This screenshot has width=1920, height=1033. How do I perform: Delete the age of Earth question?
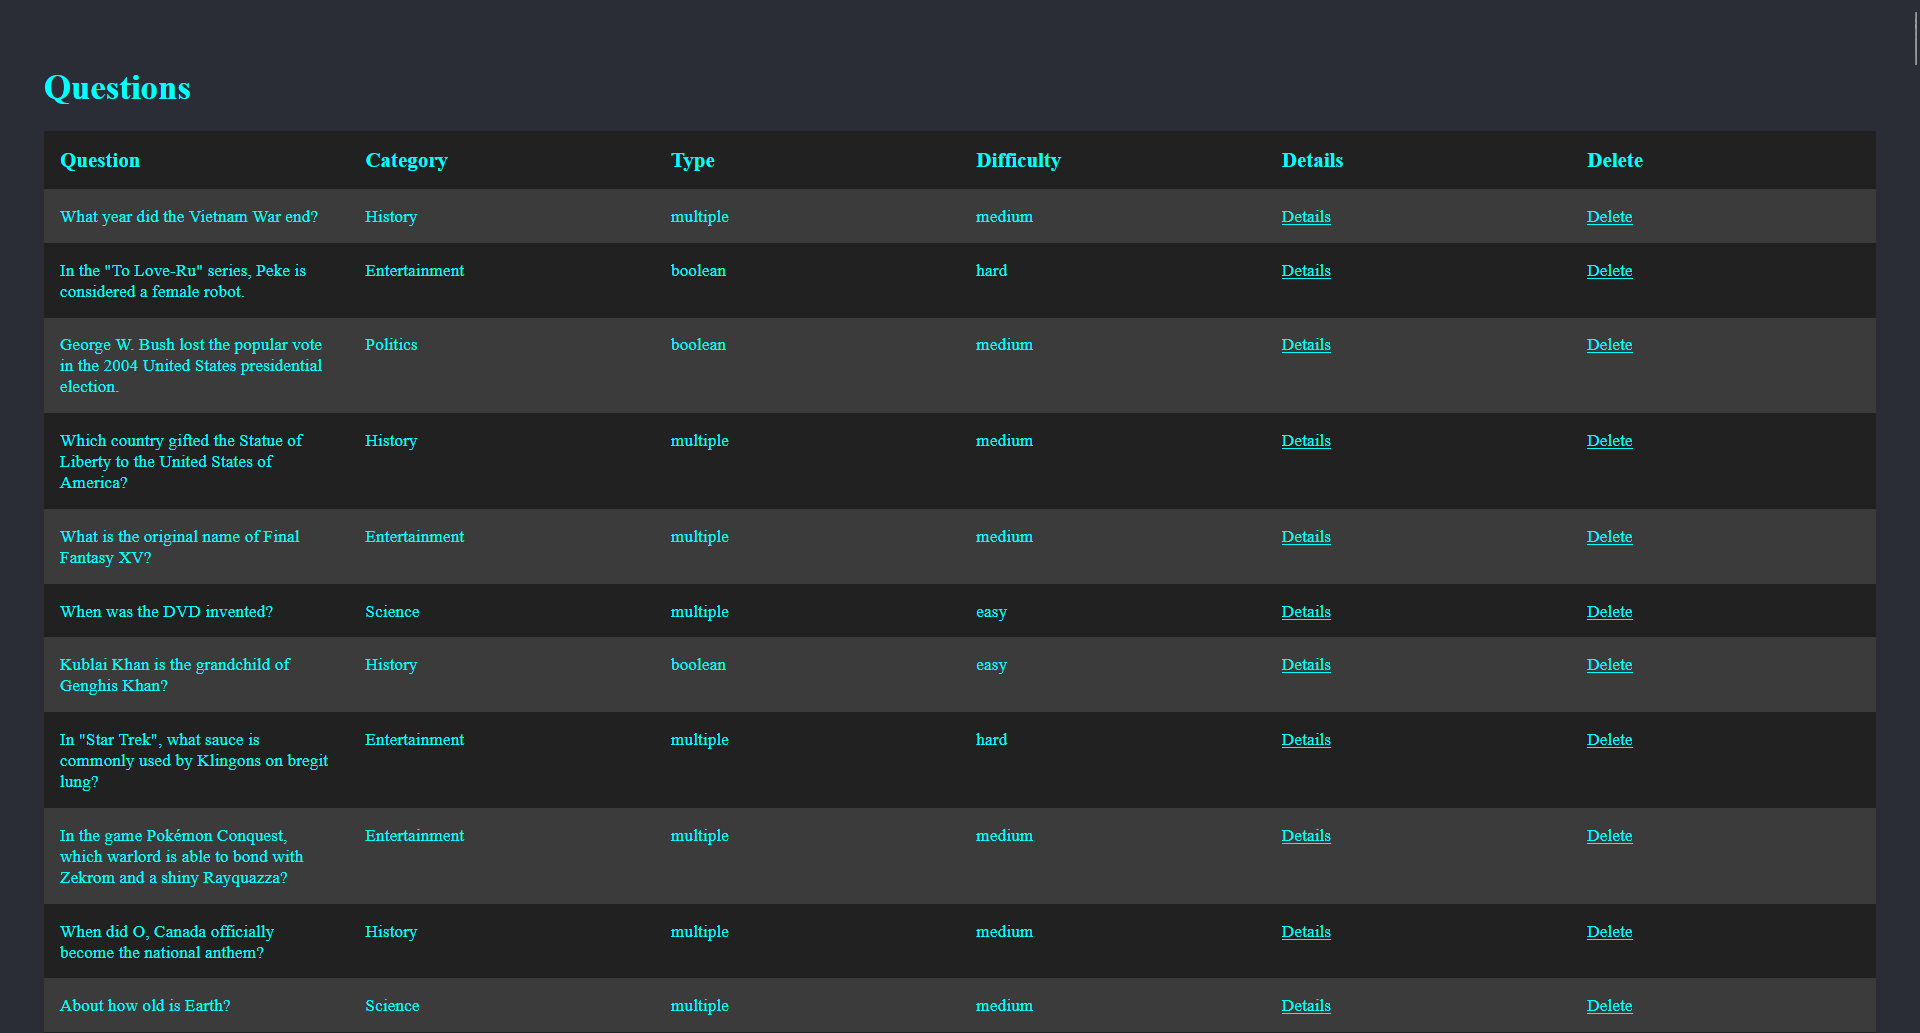pyautogui.click(x=1608, y=1006)
